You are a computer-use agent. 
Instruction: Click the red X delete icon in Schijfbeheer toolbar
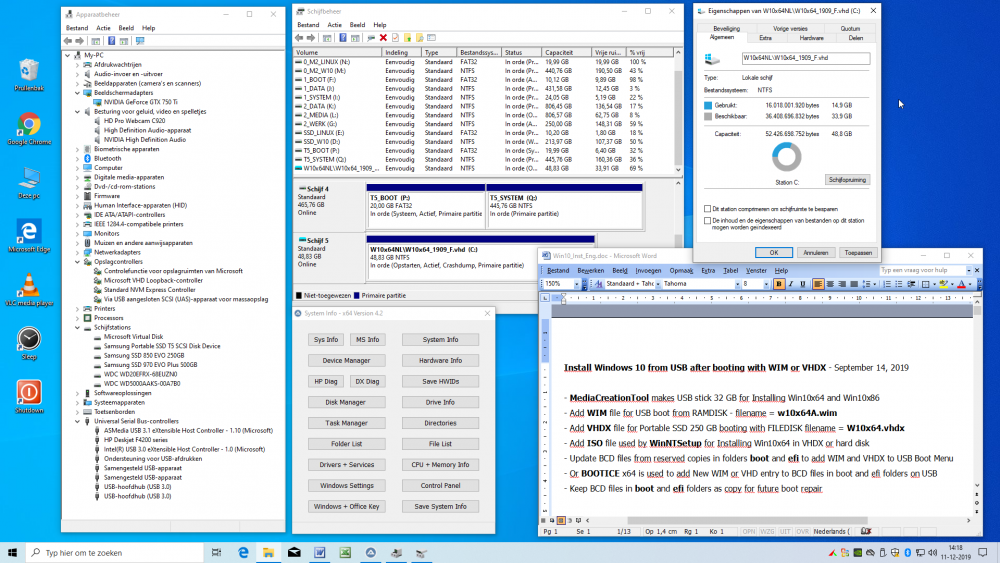pos(383,38)
